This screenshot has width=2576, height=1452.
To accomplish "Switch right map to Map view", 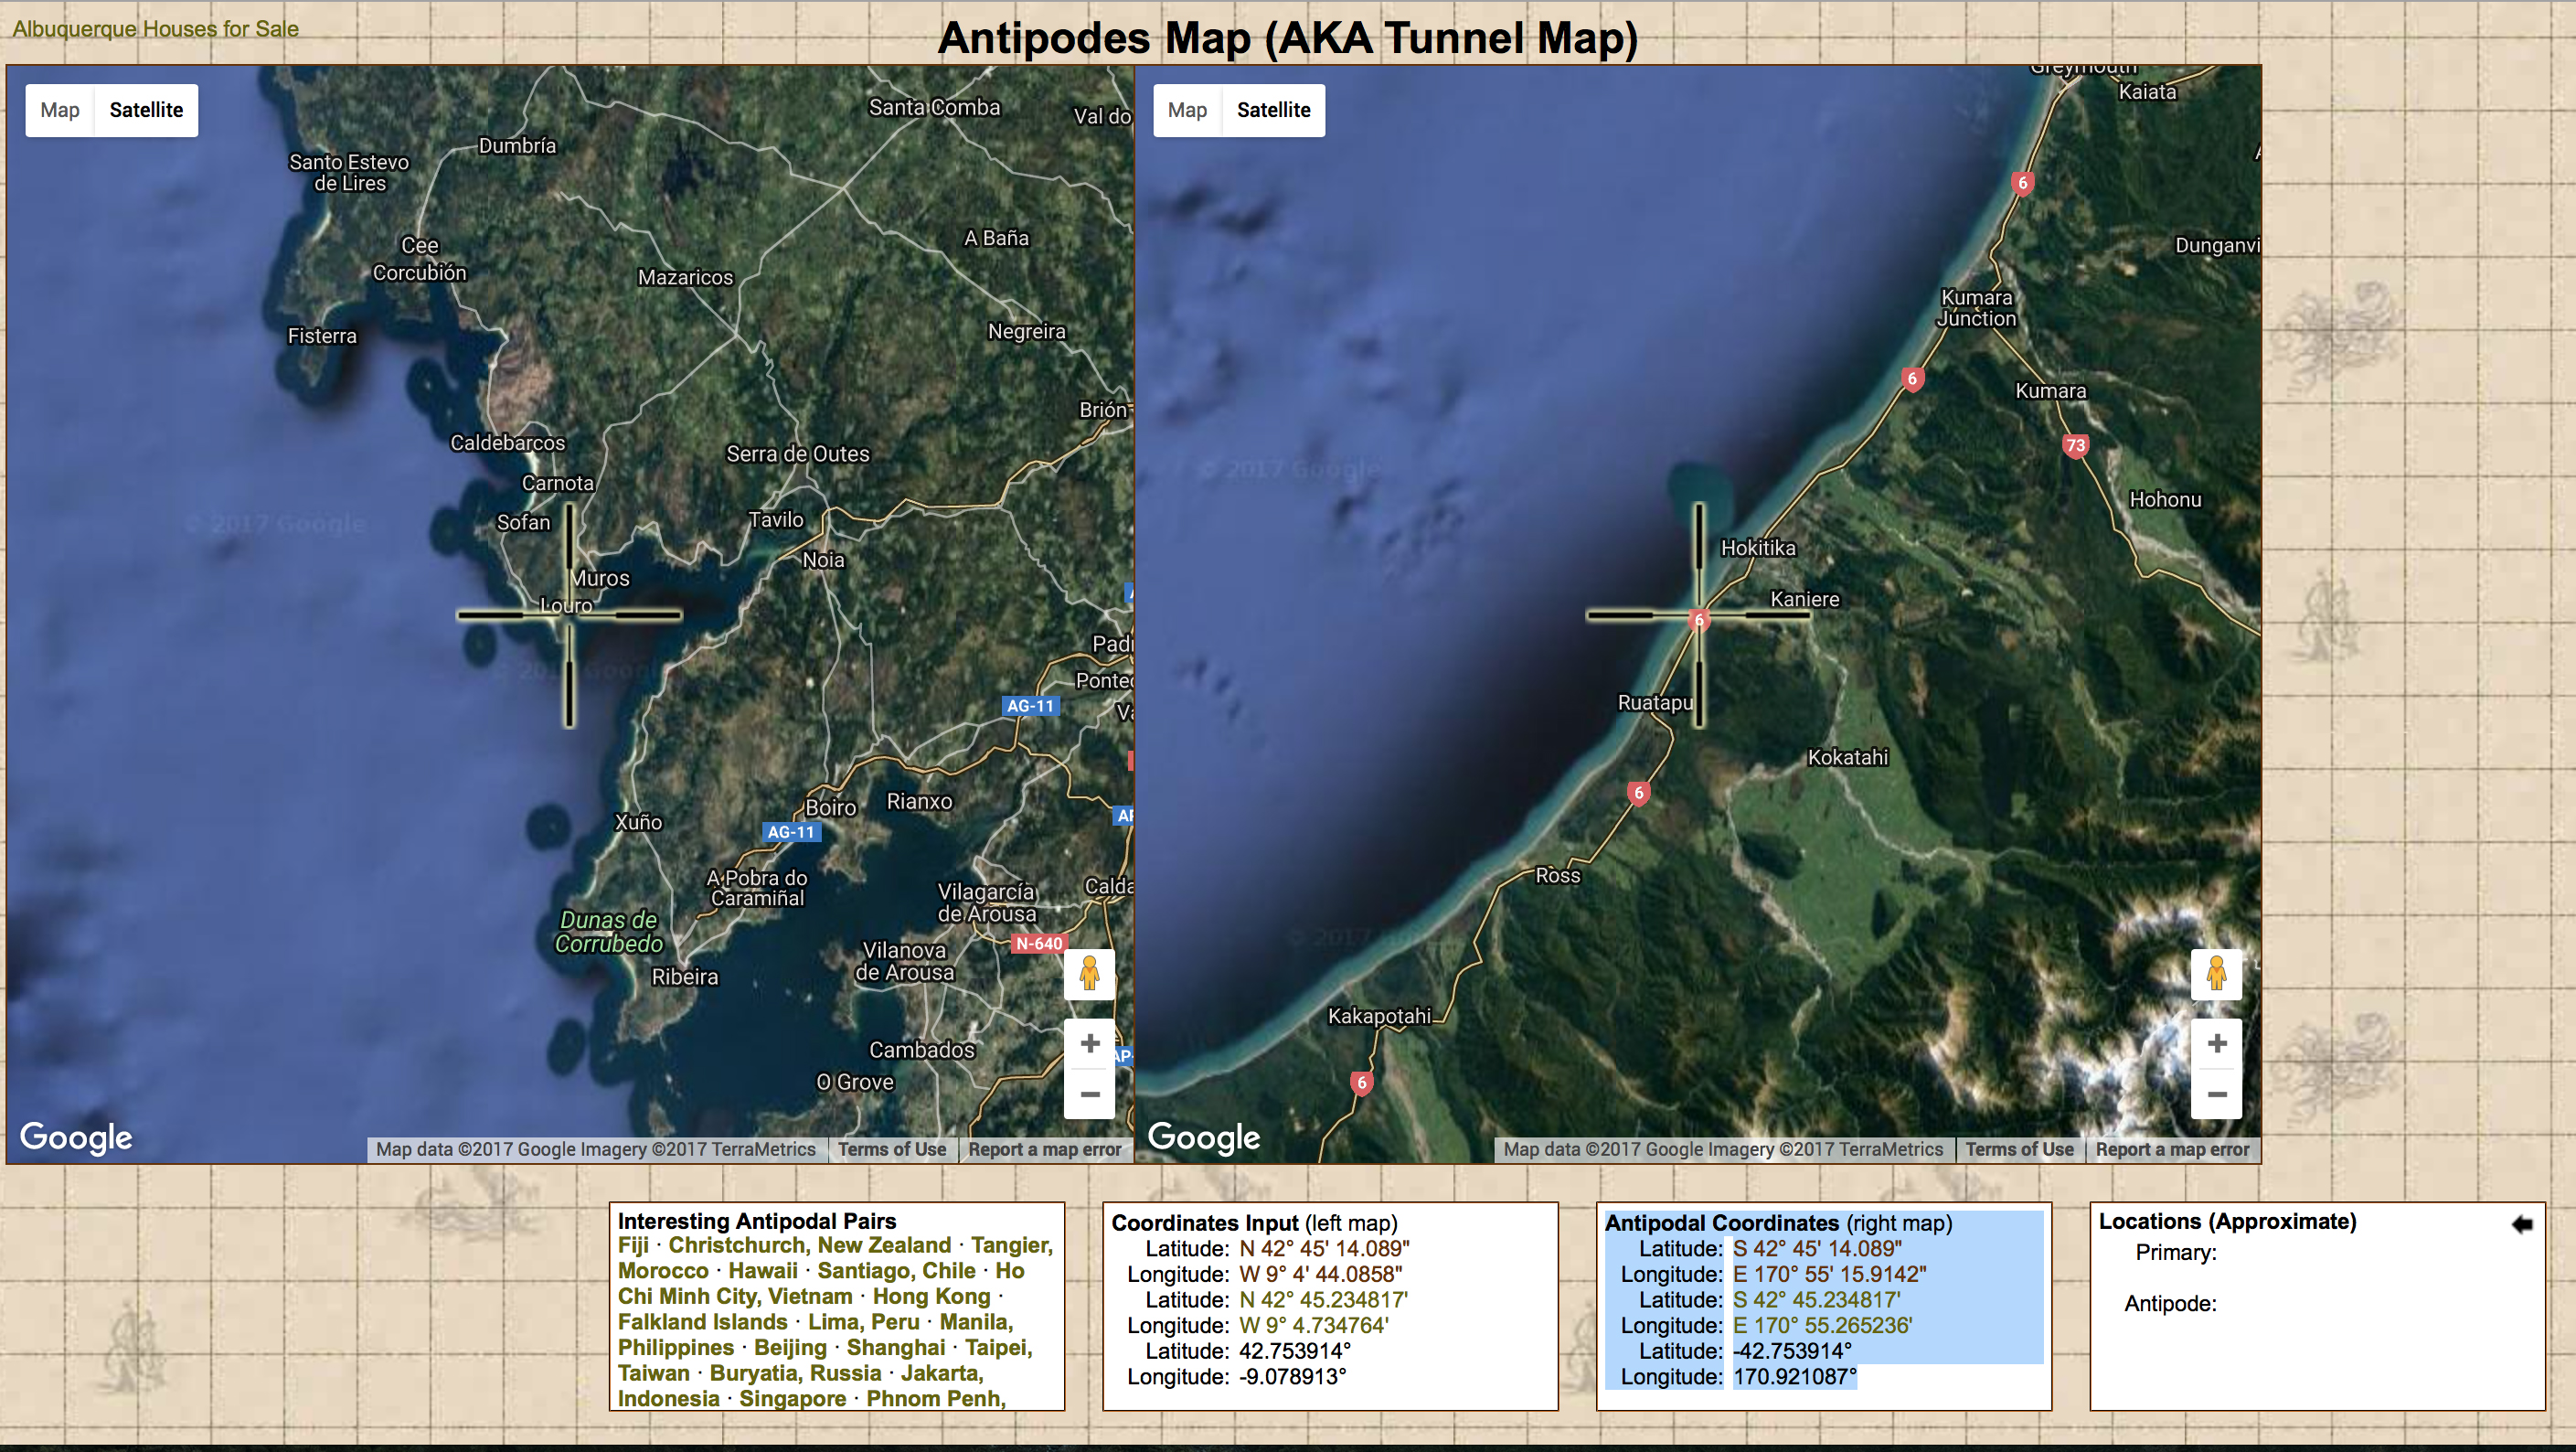I will [1187, 110].
